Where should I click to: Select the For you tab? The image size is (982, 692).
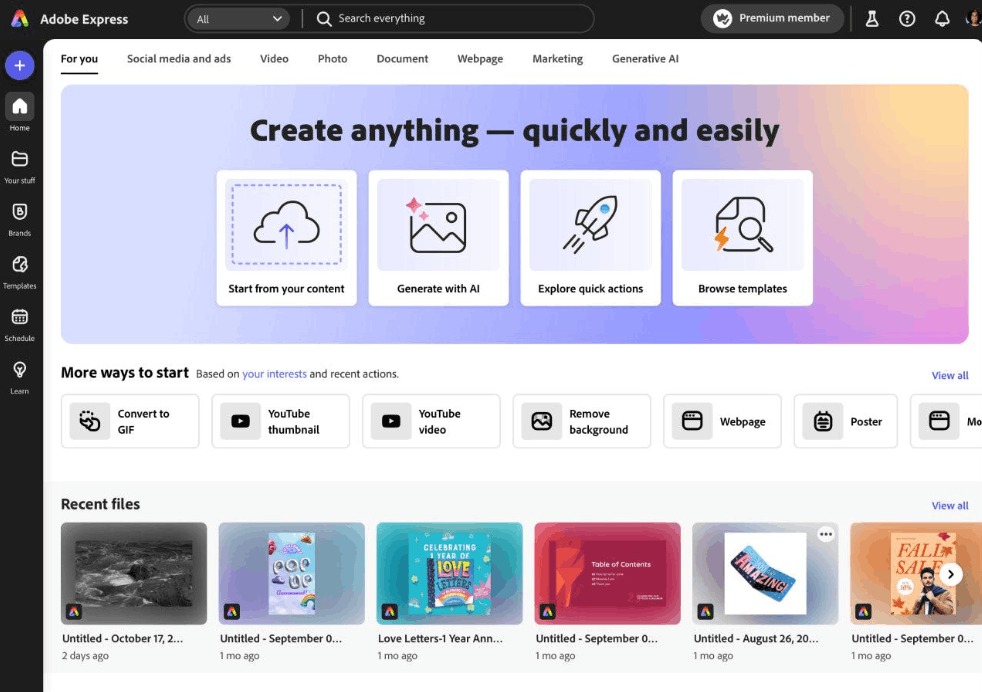click(79, 59)
